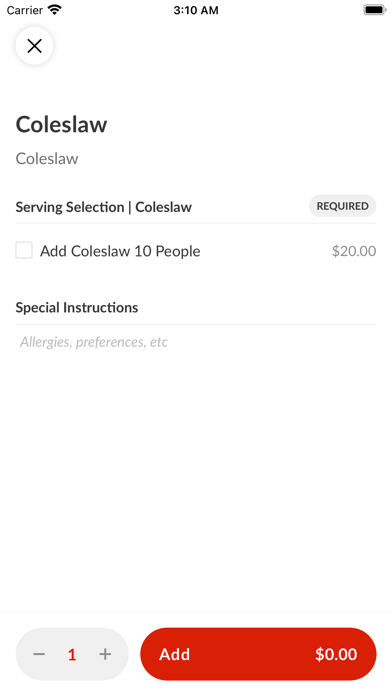Viewport: 392px width, 696px height.
Task: Check the Add Coleslaw 10 People checkbox
Action: click(24, 250)
